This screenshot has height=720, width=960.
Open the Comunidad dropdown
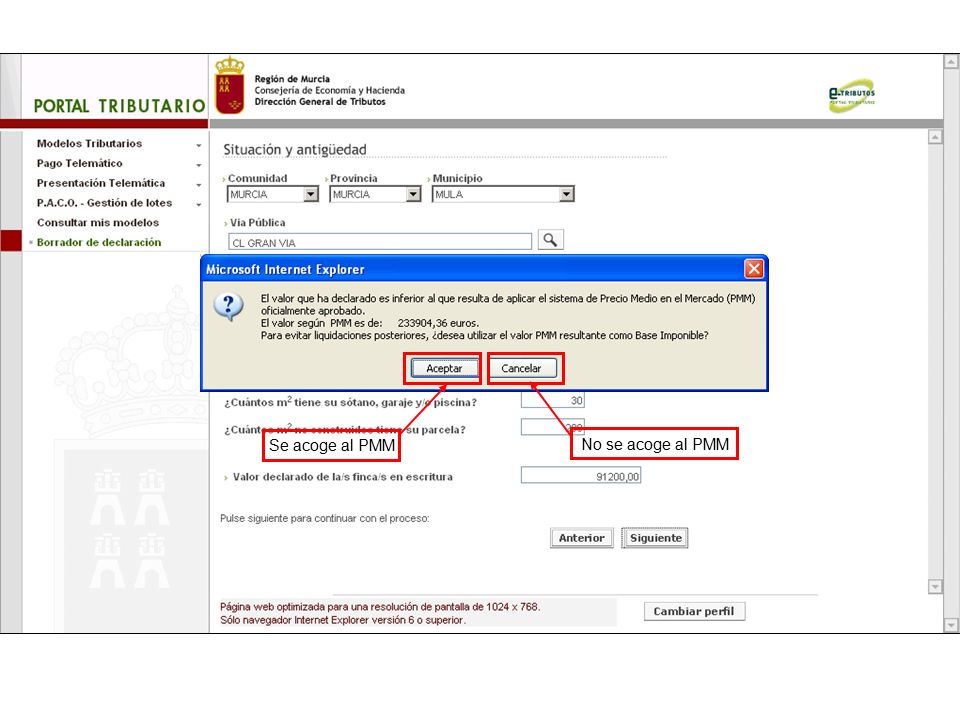(311, 194)
